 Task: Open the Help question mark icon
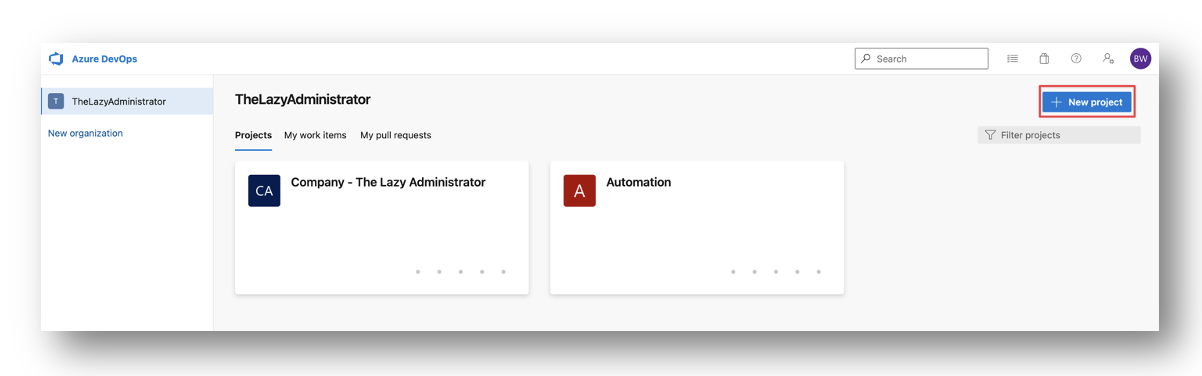pos(1076,59)
